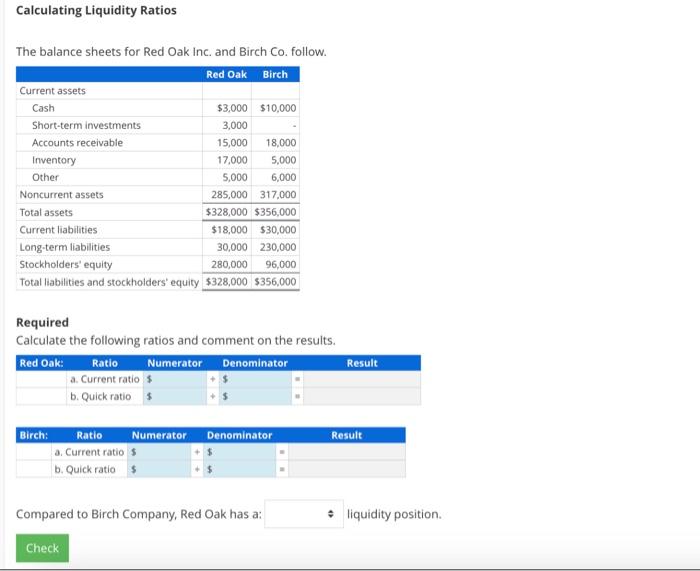Click the Required heading
Image resolution: width=700 pixels, height=571 pixels.
(x=42, y=322)
